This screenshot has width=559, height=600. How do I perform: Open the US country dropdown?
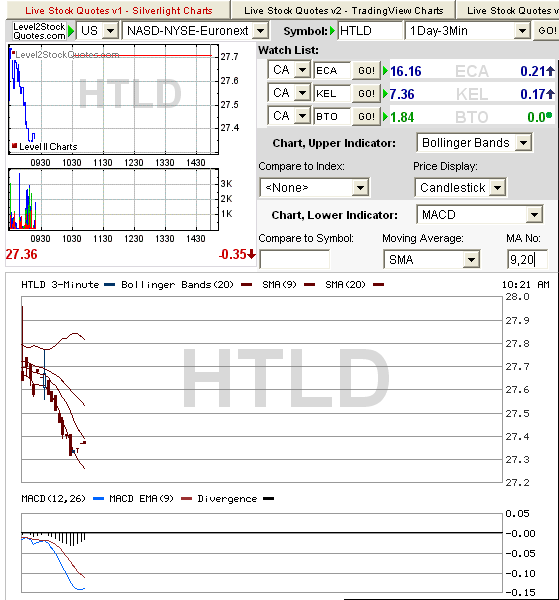pos(97,31)
